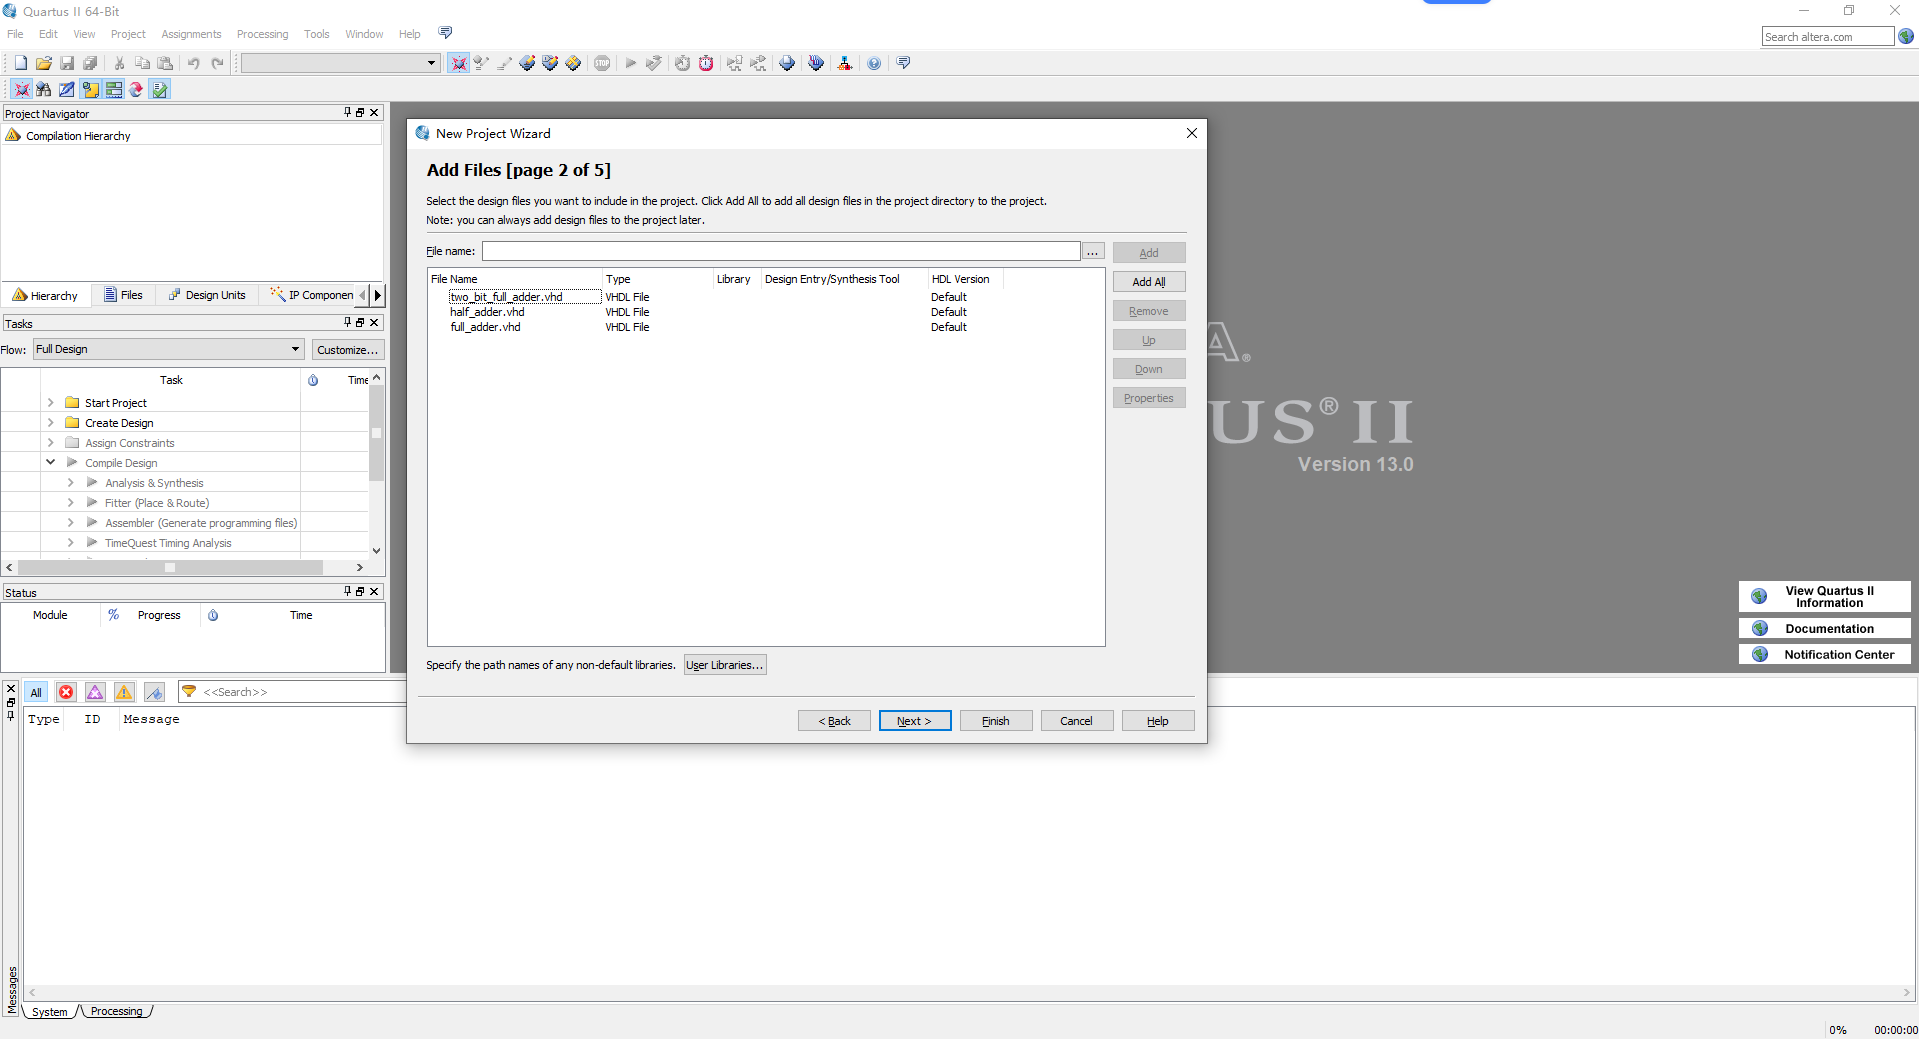Toggle the red error messages filter
The image size is (1919, 1039).
66,692
